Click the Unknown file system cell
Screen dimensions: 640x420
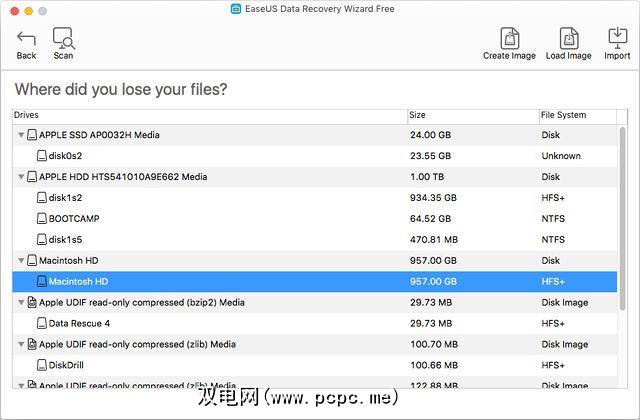click(561, 156)
